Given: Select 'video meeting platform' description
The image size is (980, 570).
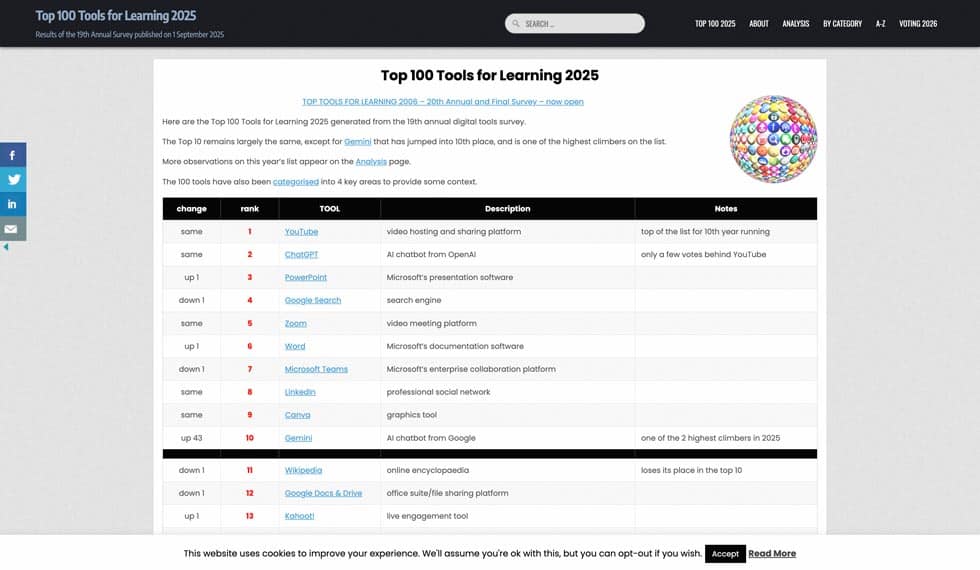Looking at the screenshot, I should tap(431, 324).
